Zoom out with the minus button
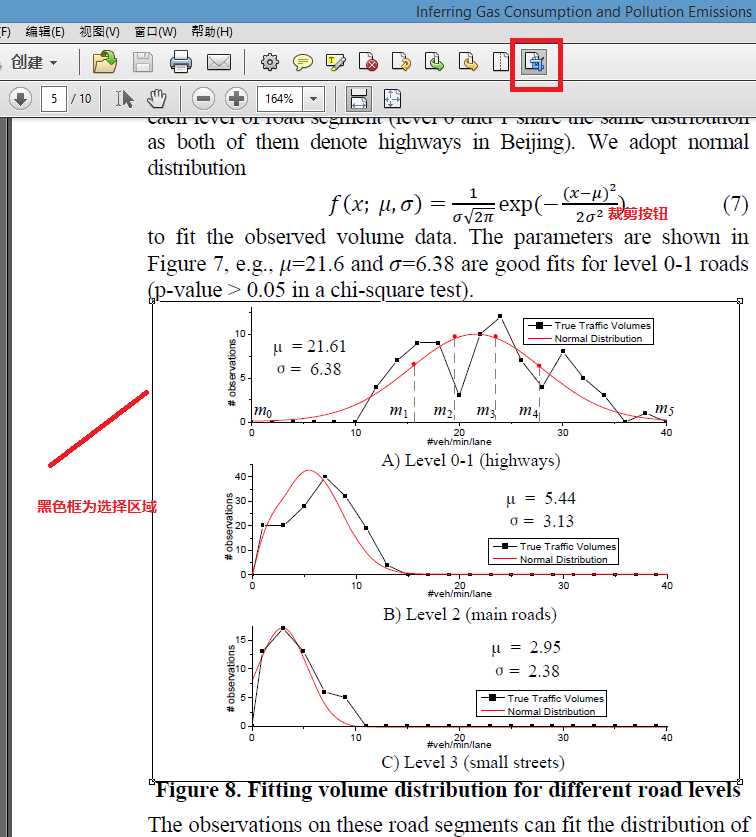 tap(203, 99)
